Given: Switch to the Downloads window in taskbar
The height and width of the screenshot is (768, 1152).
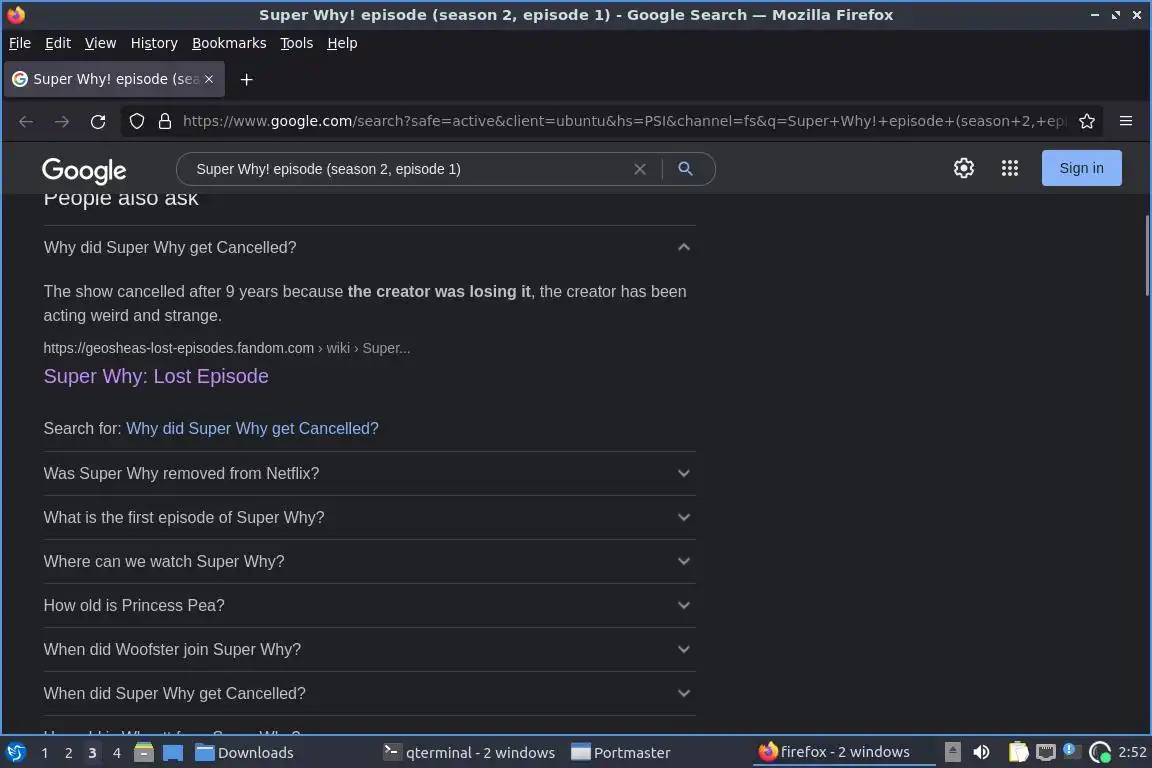Looking at the screenshot, I should [x=244, y=753].
